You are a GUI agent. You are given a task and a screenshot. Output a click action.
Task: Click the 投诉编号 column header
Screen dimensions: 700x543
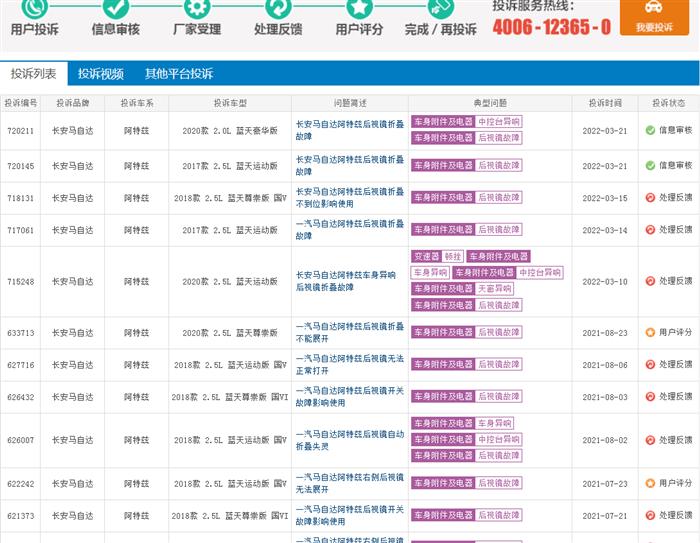[x=21, y=103]
